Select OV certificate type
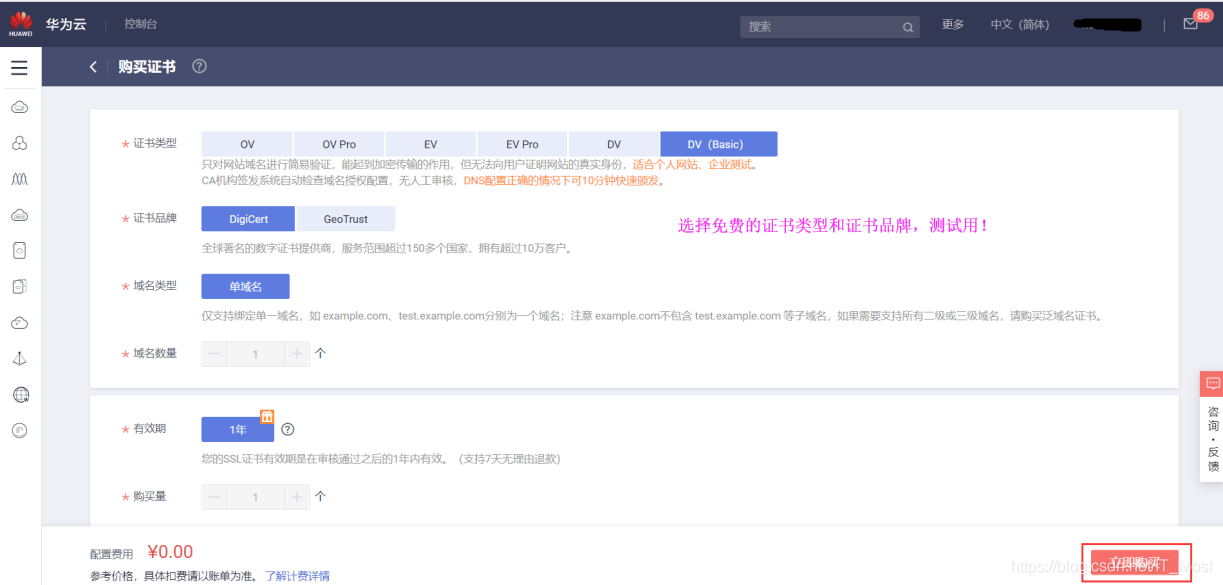1223x585 pixels. click(247, 144)
